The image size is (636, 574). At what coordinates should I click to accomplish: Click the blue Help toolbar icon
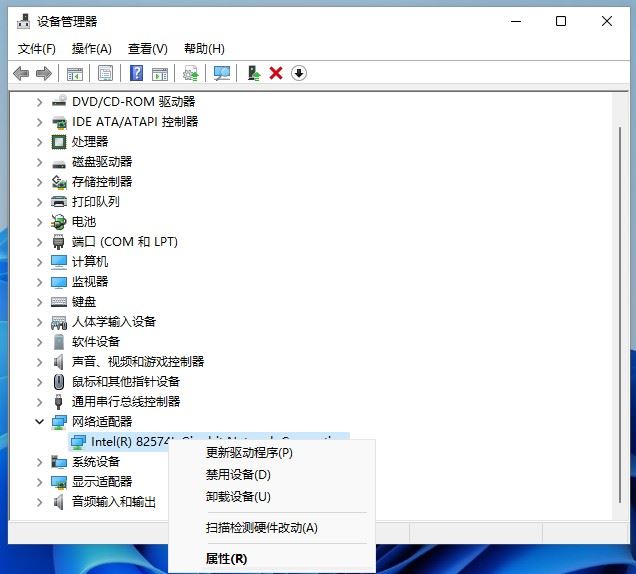[x=136, y=73]
